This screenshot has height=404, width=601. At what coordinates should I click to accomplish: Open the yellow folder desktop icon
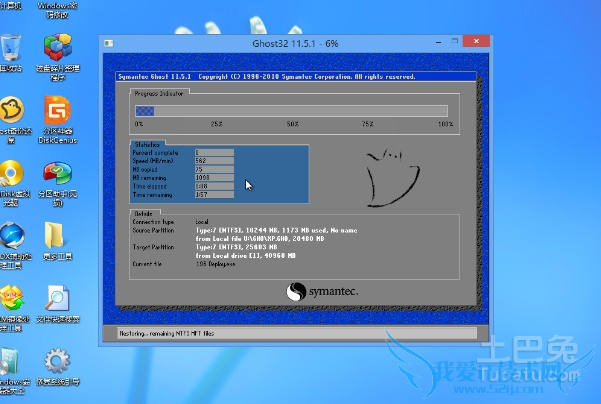pos(57,236)
